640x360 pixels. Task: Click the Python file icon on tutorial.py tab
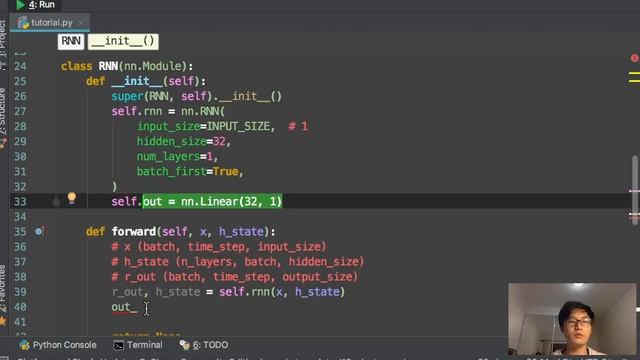23,23
